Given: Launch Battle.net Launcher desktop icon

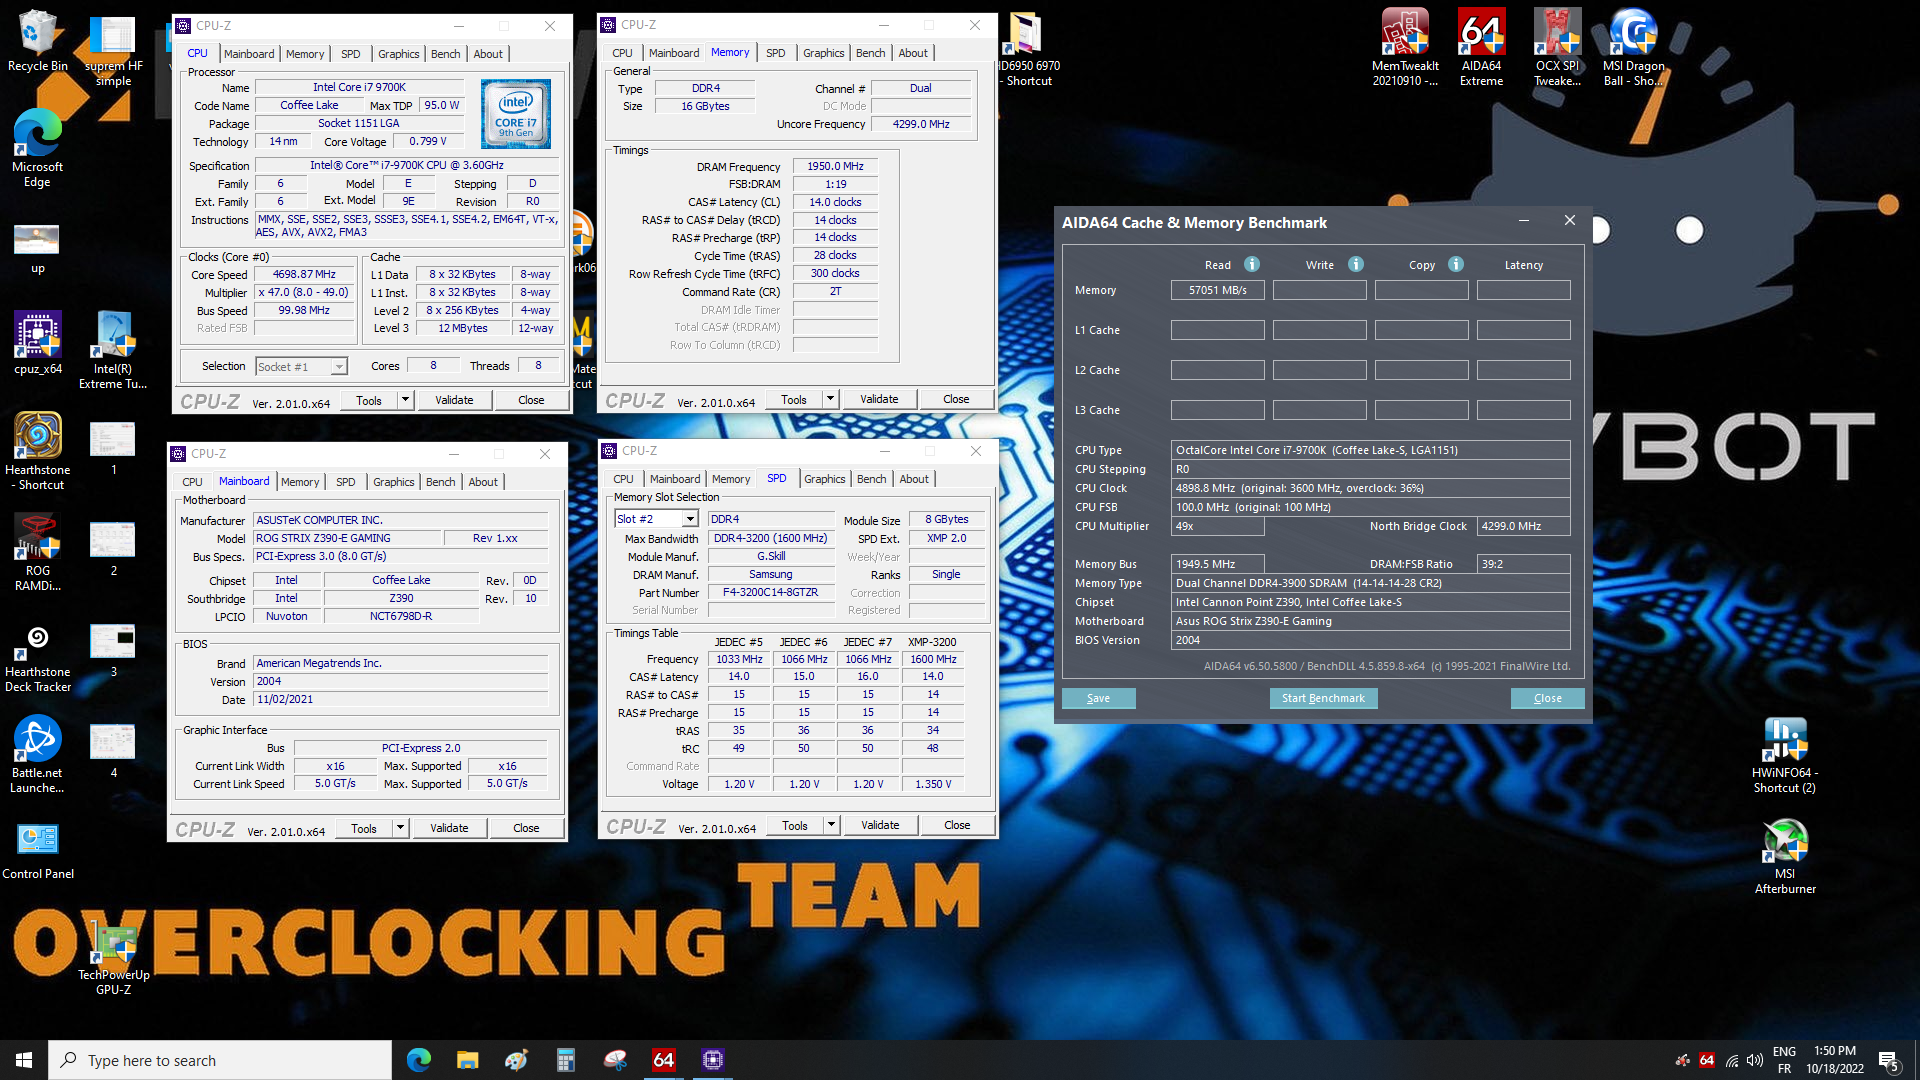Looking at the screenshot, I should point(37,754).
